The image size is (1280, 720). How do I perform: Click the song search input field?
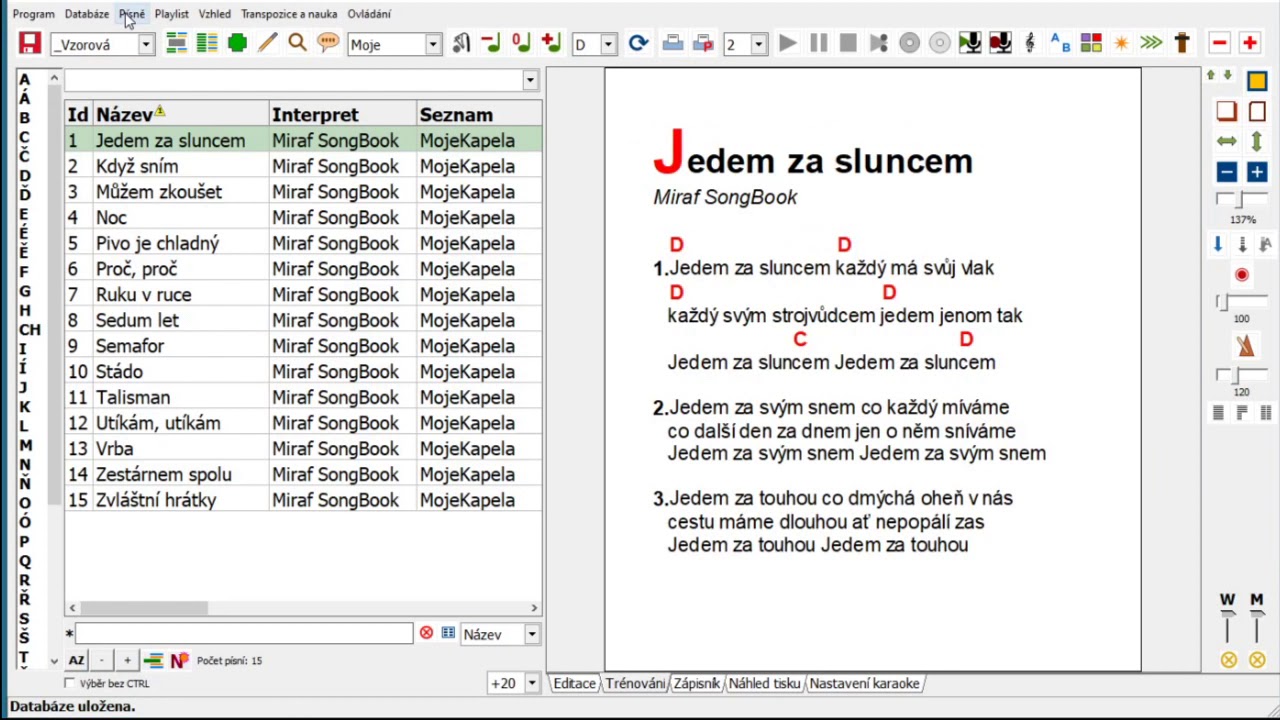[x=243, y=634]
